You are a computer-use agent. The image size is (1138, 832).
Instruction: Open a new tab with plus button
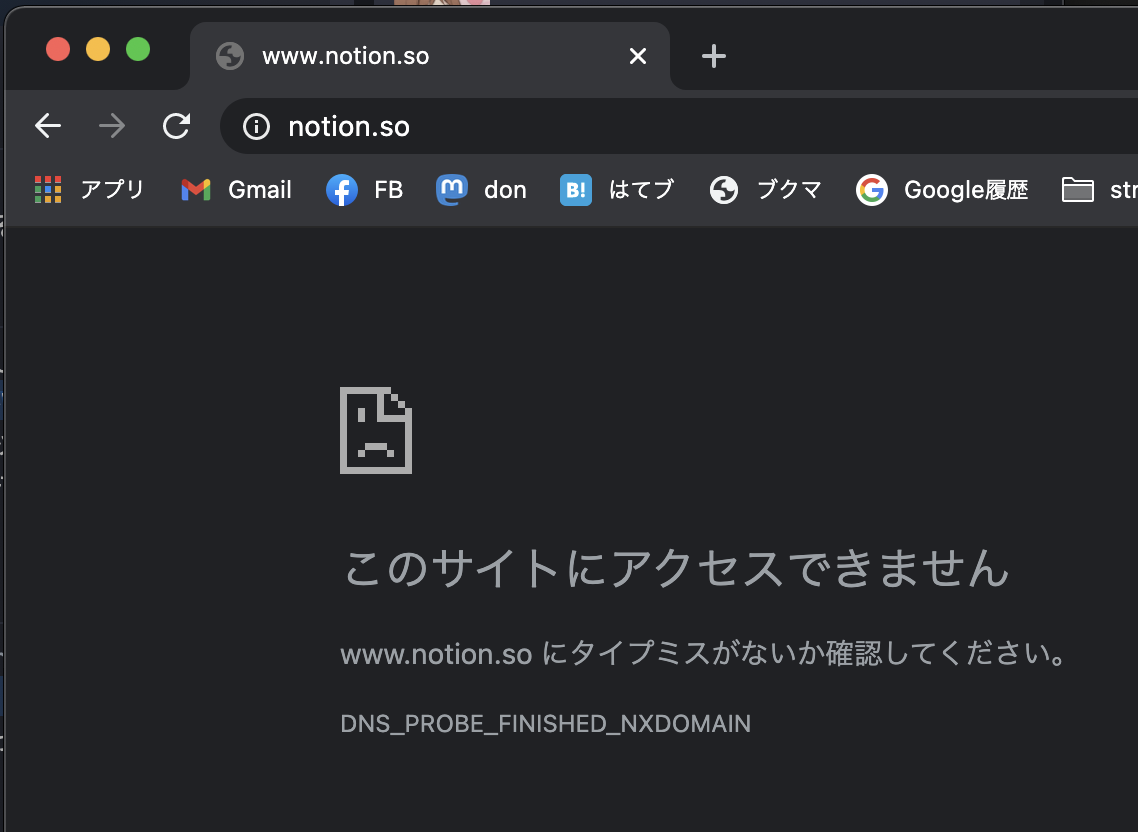713,56
